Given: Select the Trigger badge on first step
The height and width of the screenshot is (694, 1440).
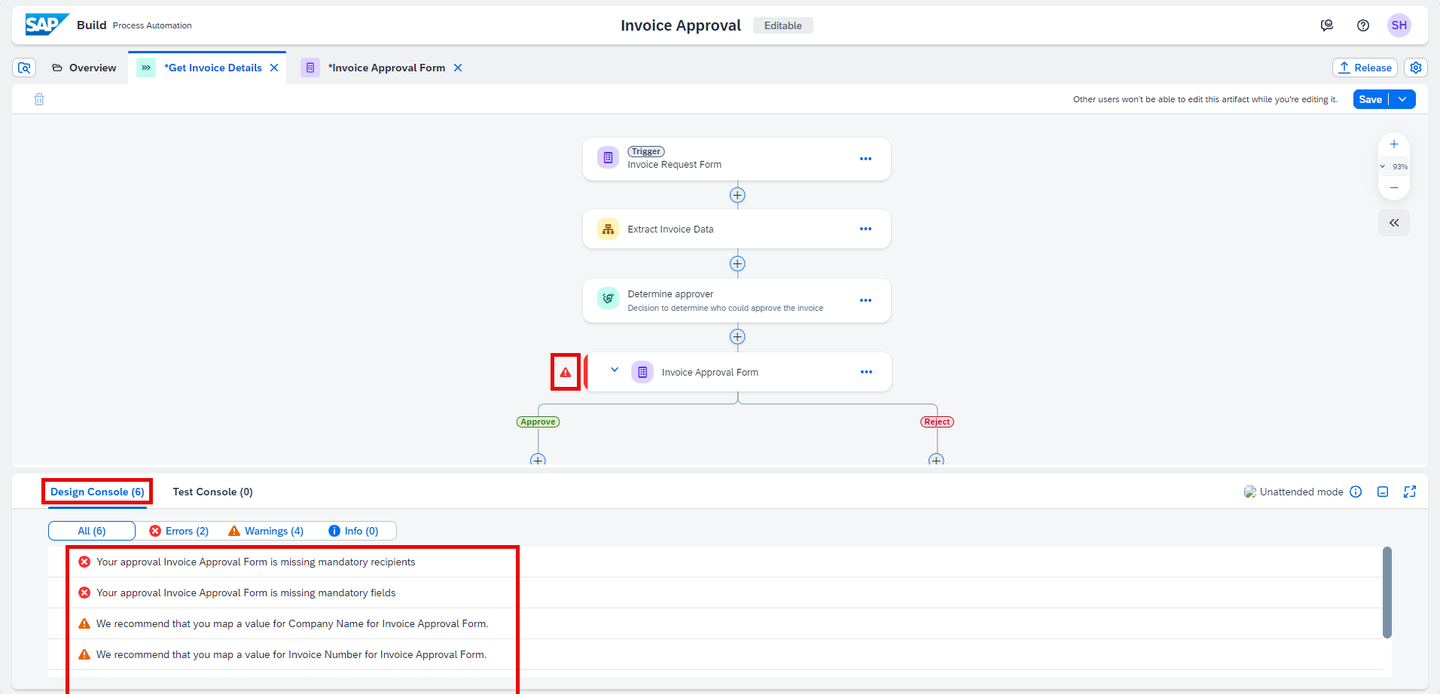Looking at the screenshot, I should 646,152.
